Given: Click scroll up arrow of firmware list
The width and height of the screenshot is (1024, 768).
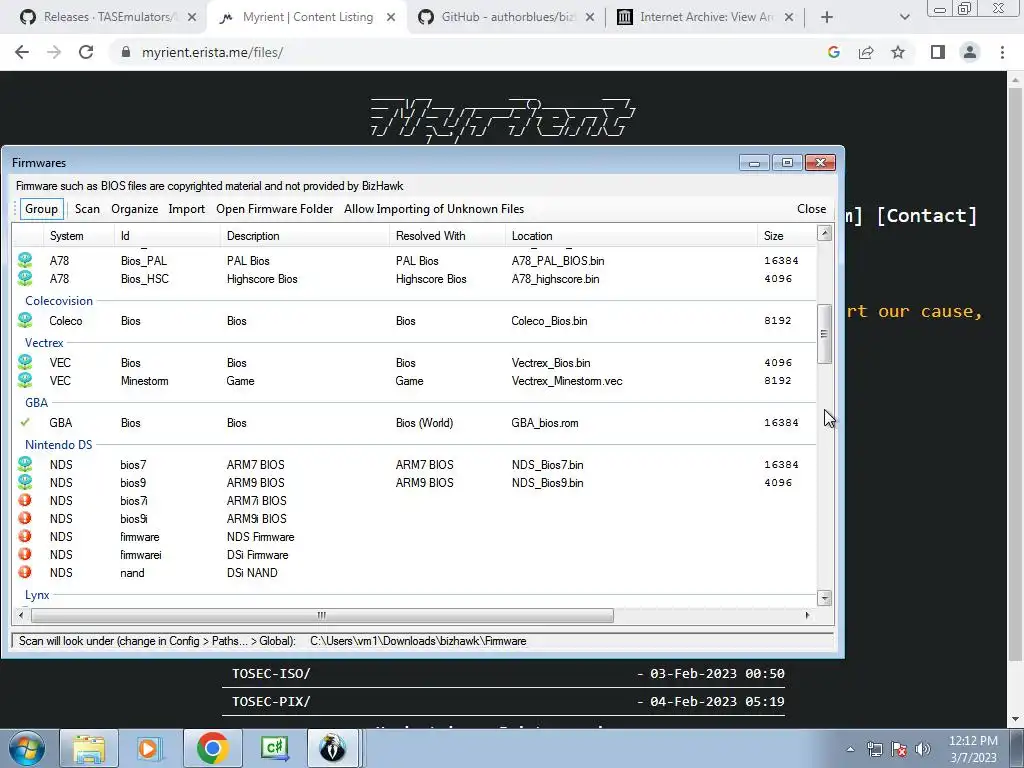Looking at the screenshot, I should (824, 233).
